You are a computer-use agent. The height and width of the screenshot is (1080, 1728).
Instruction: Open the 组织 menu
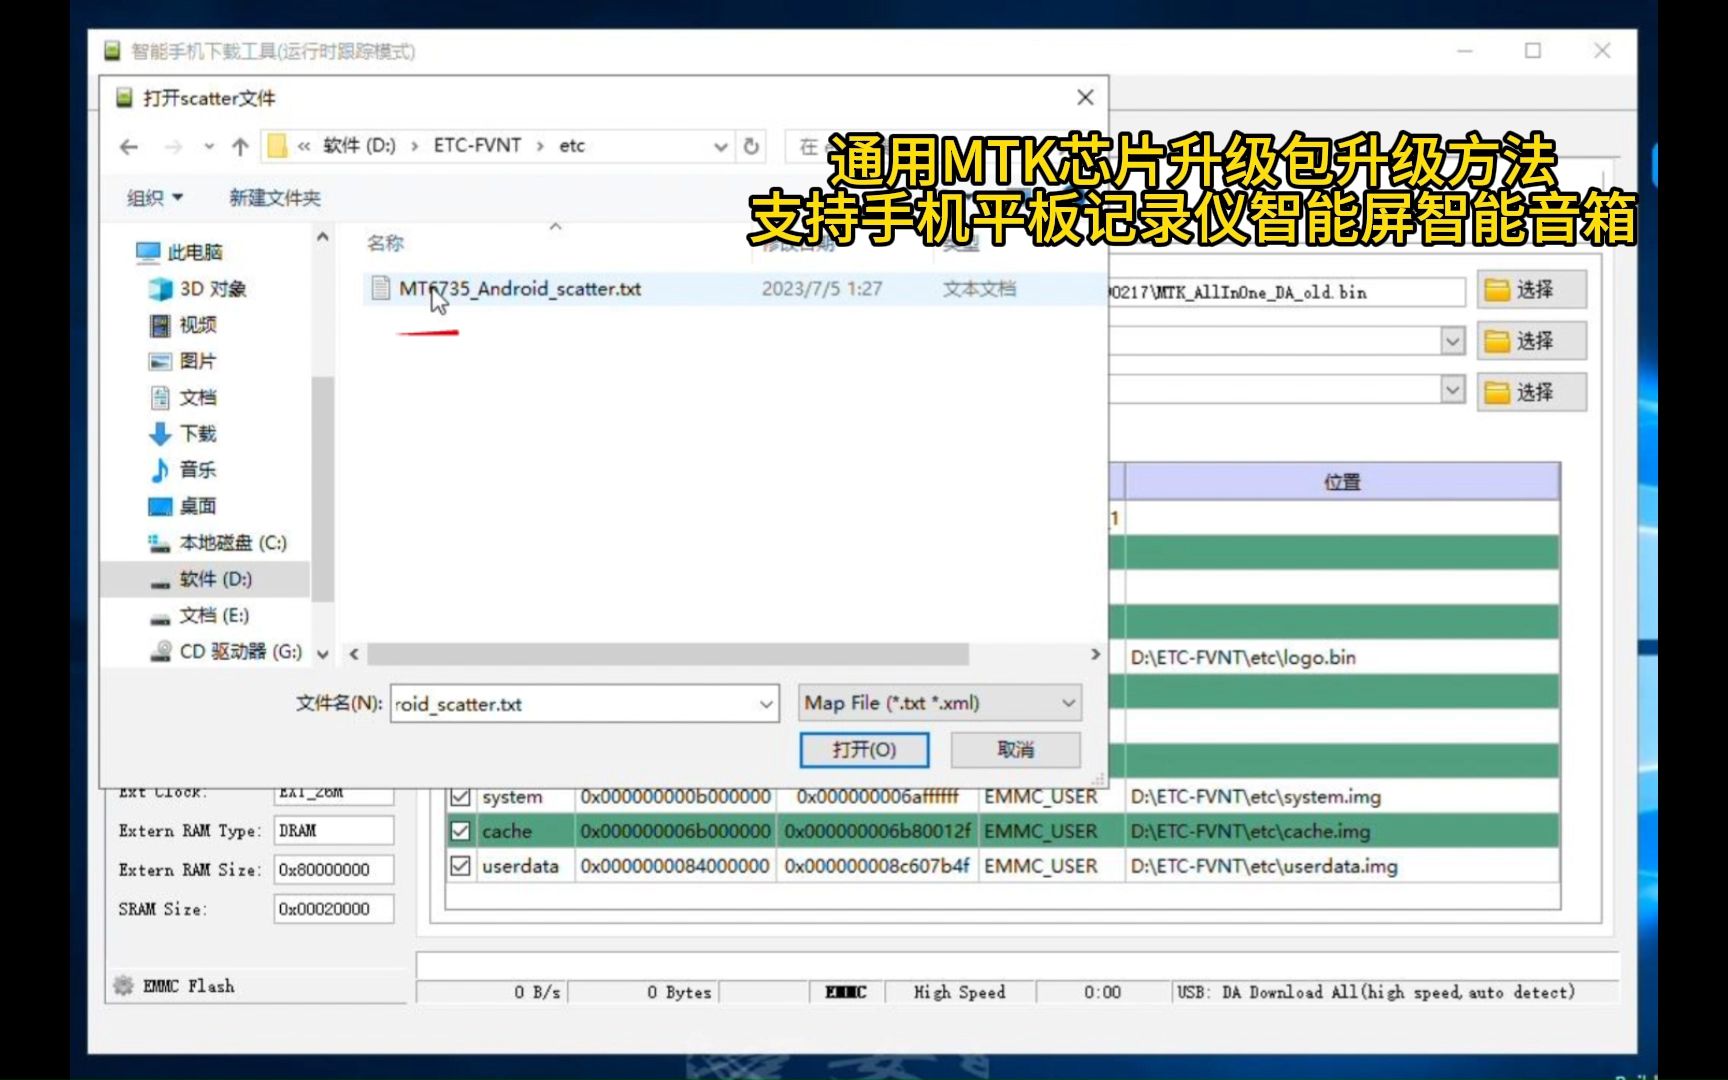pos(155,198)
